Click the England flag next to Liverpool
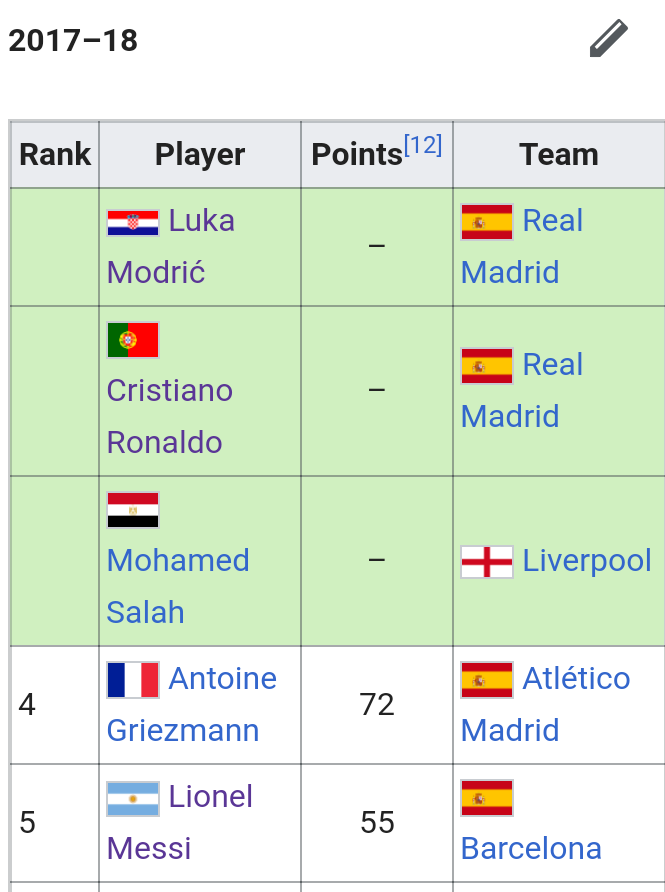665x892 pixels. coord(487,561)
